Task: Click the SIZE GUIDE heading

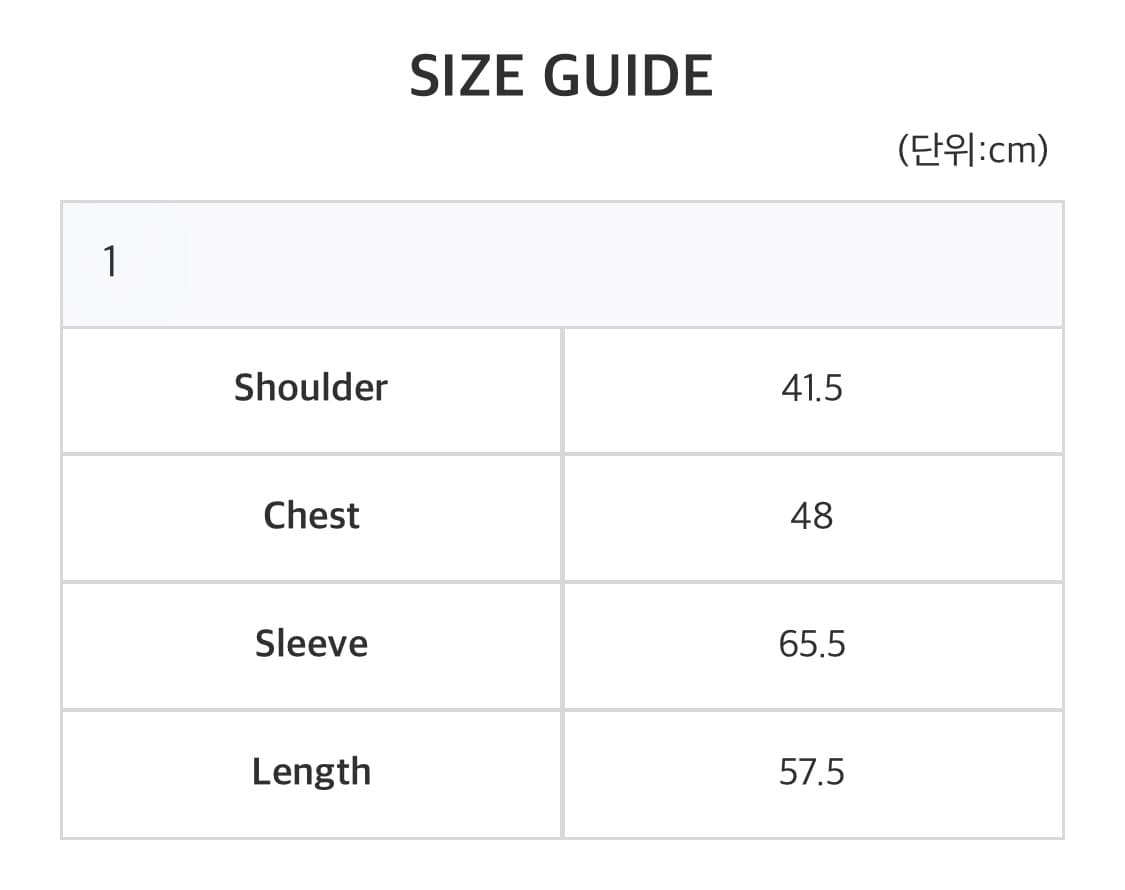Action: pyautogui.click(x=561, y=76)
